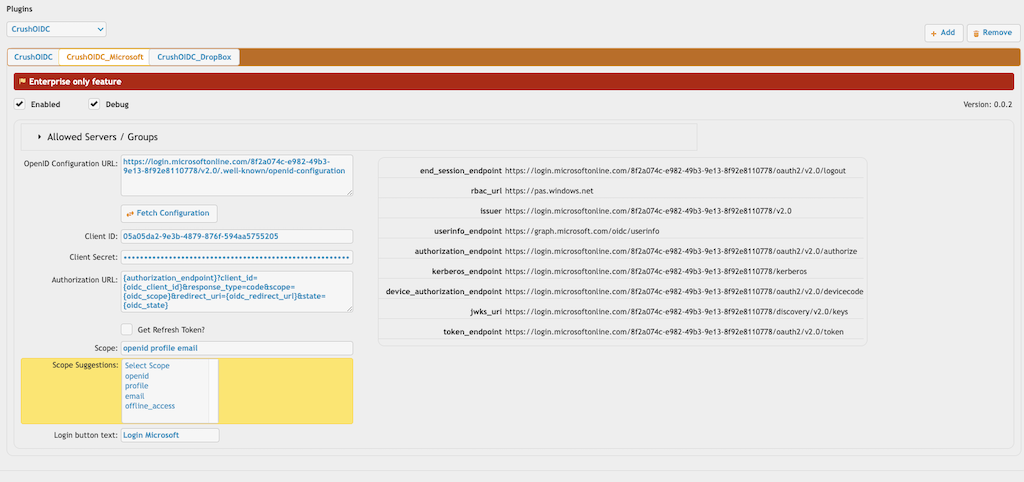Click the jwks_uri key label

coord(484,312)
